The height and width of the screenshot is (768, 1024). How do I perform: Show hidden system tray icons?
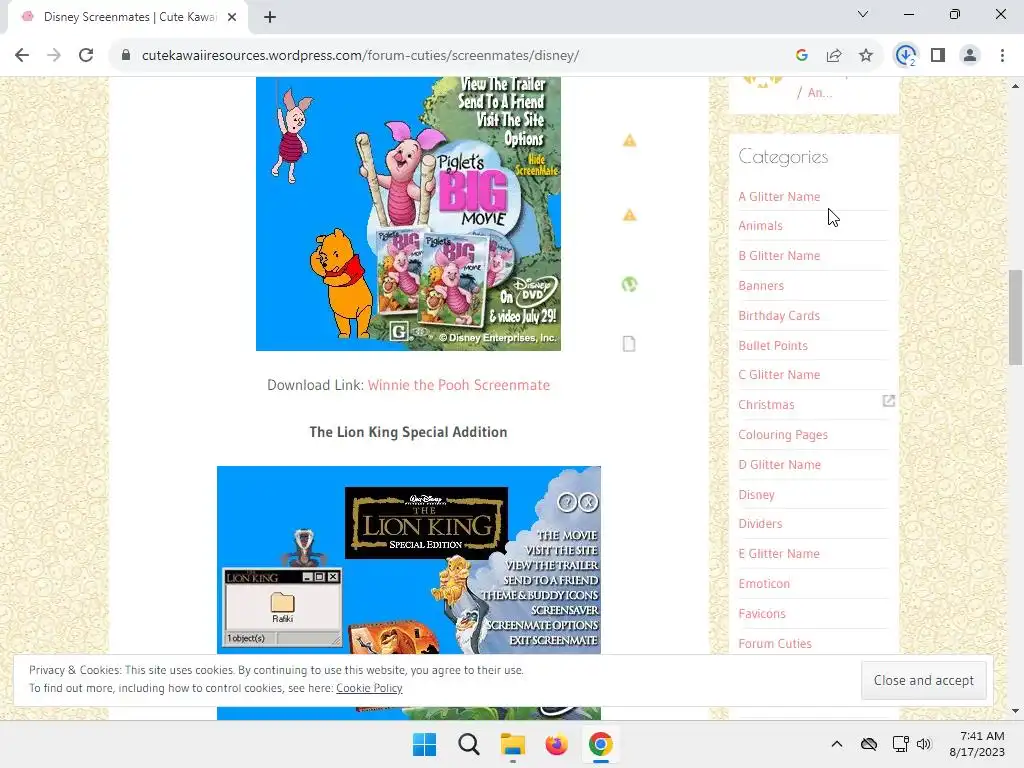tap(837, 744)
